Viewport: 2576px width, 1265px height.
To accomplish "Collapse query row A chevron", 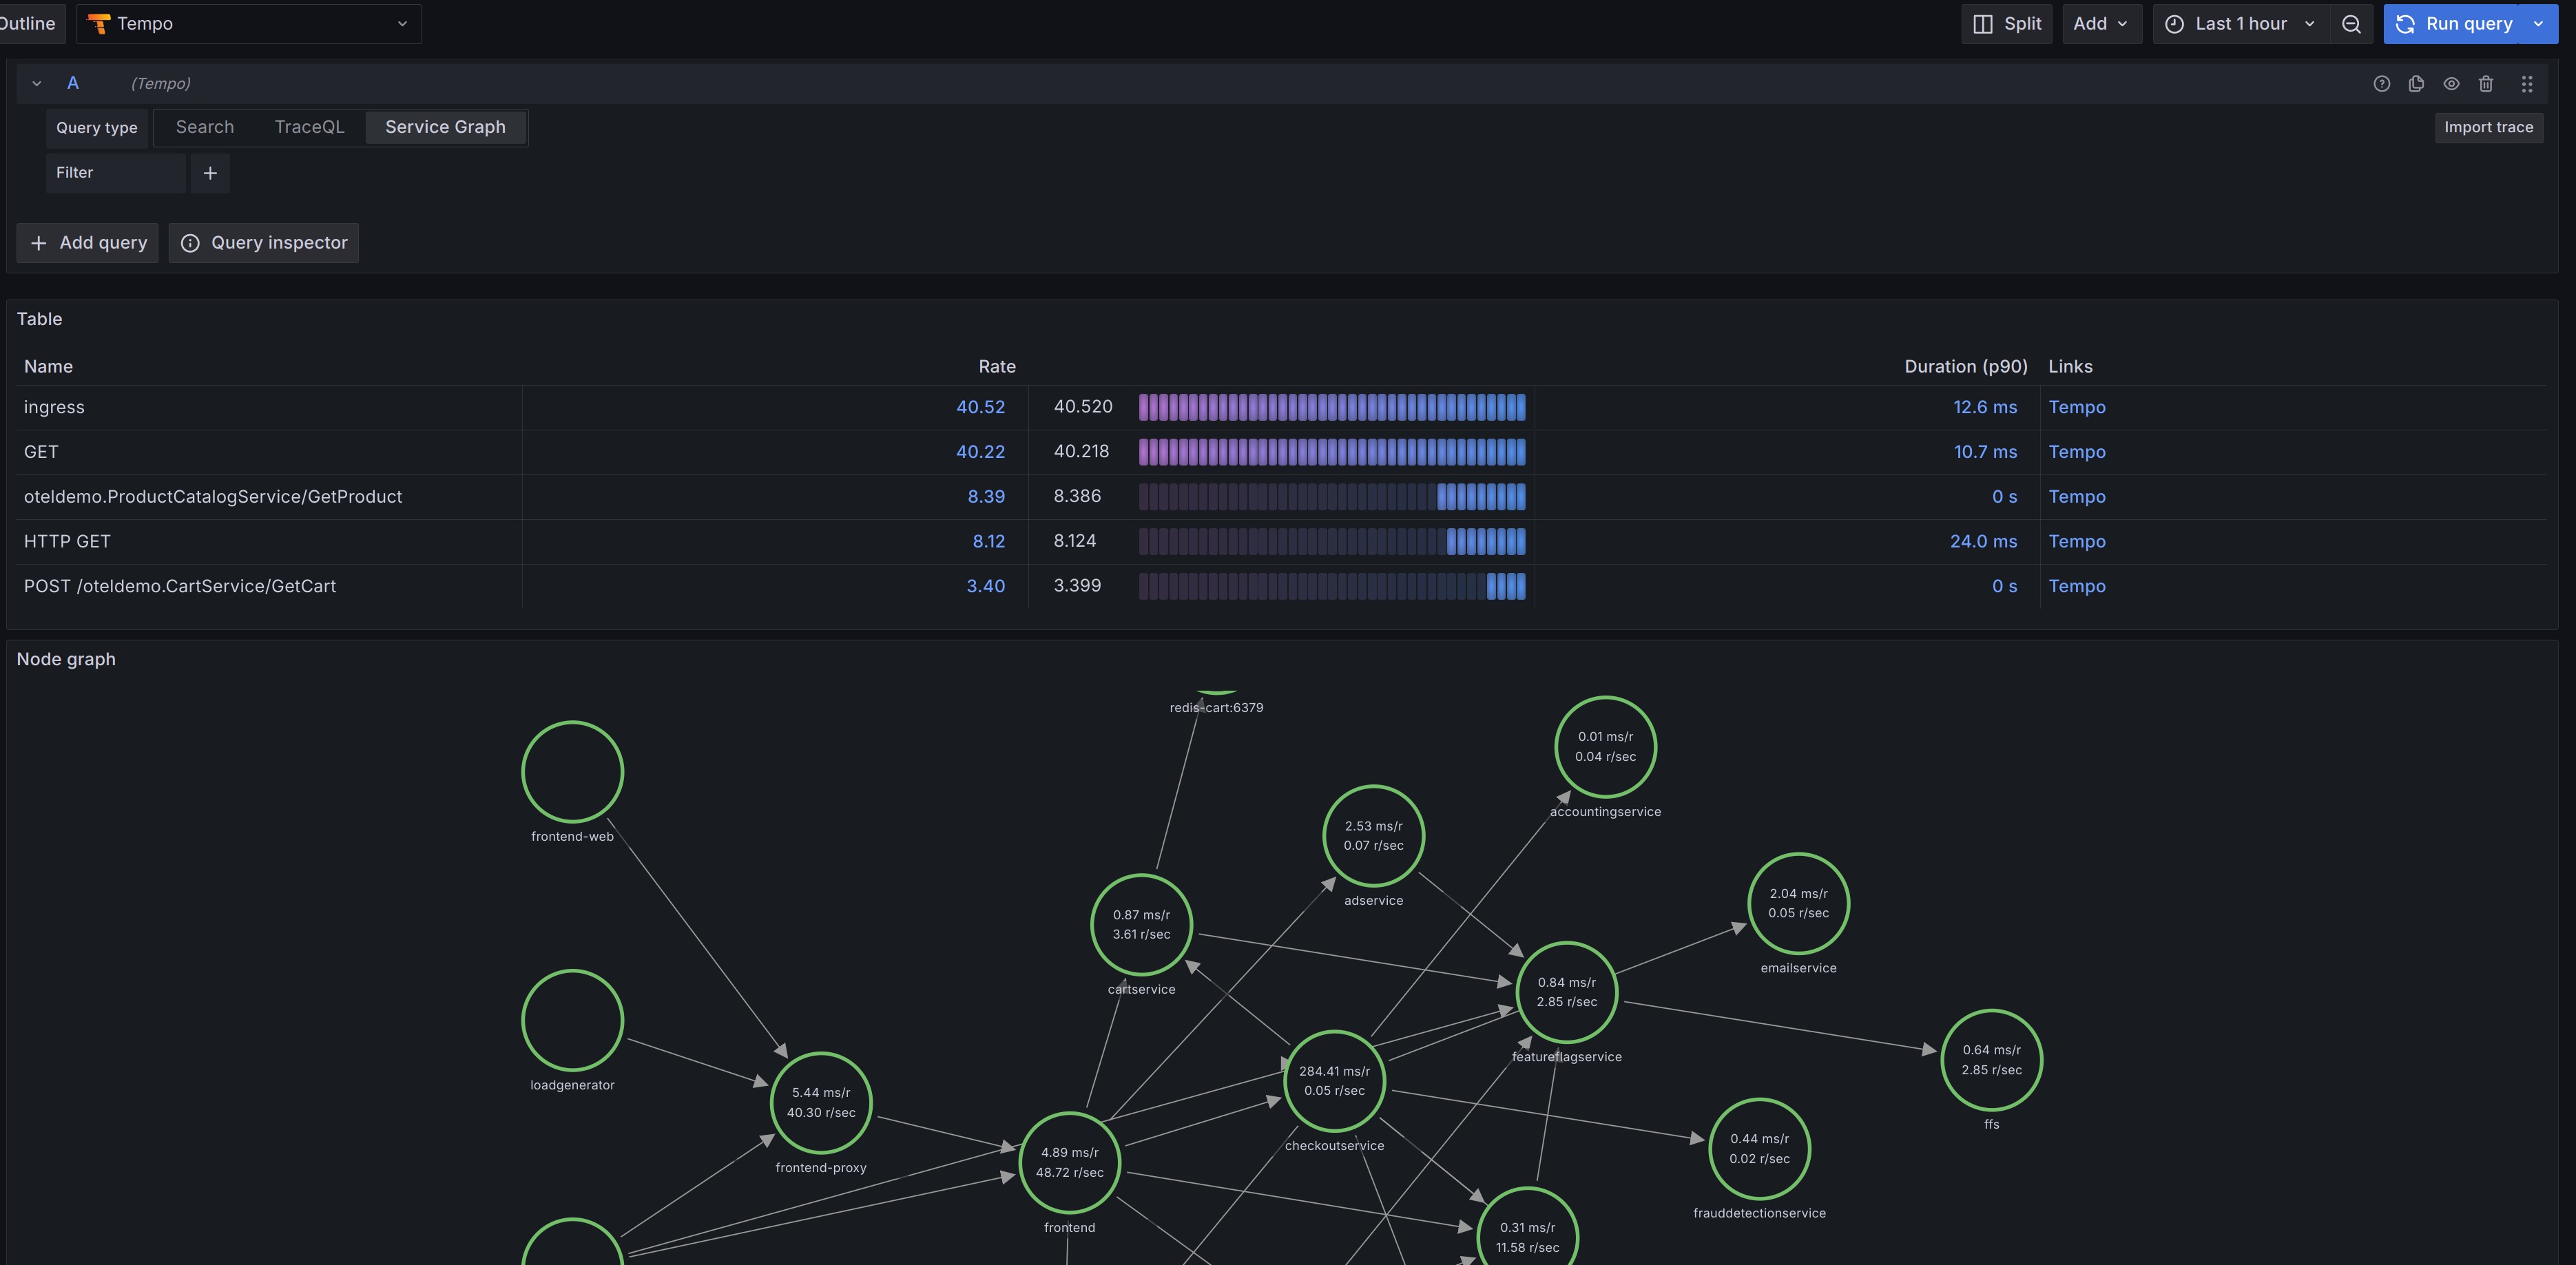I will (37, 84).
